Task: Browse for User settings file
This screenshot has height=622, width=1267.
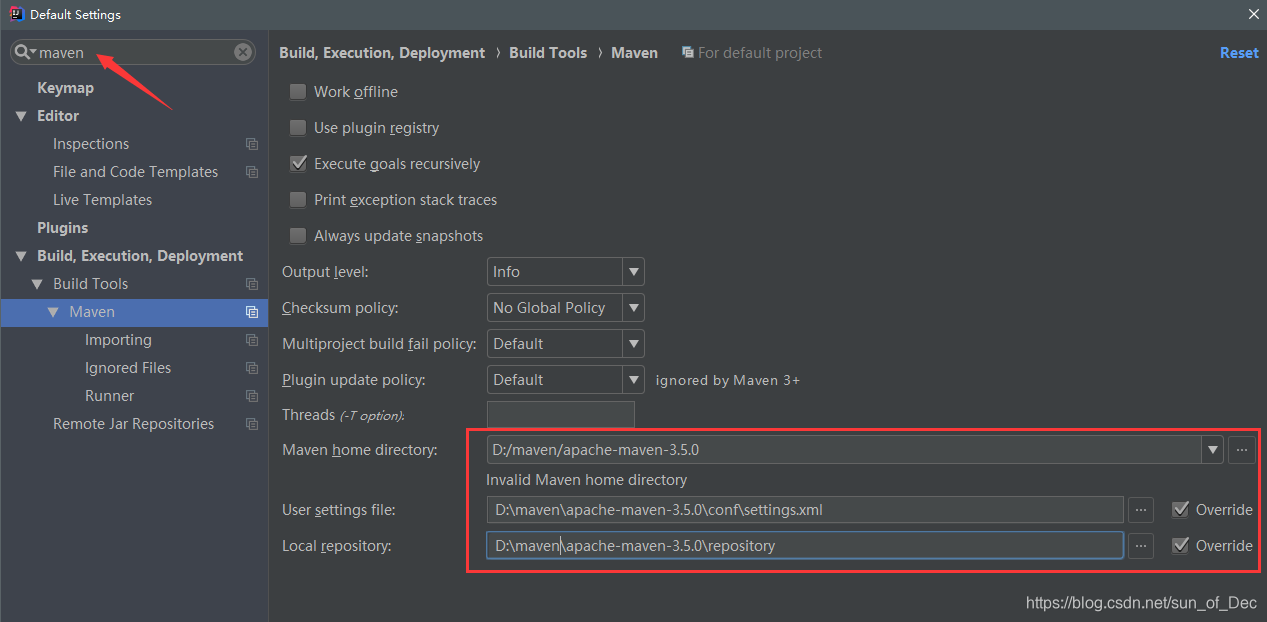Action: coord(1141,510)
